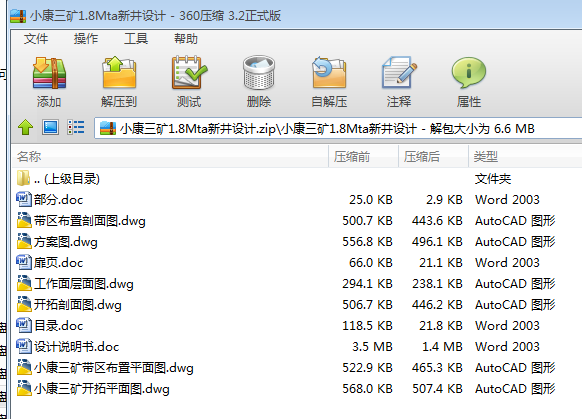Select file name 目录.doc
Viewport: 582px width, 419px height.
[x=58, y=326]
